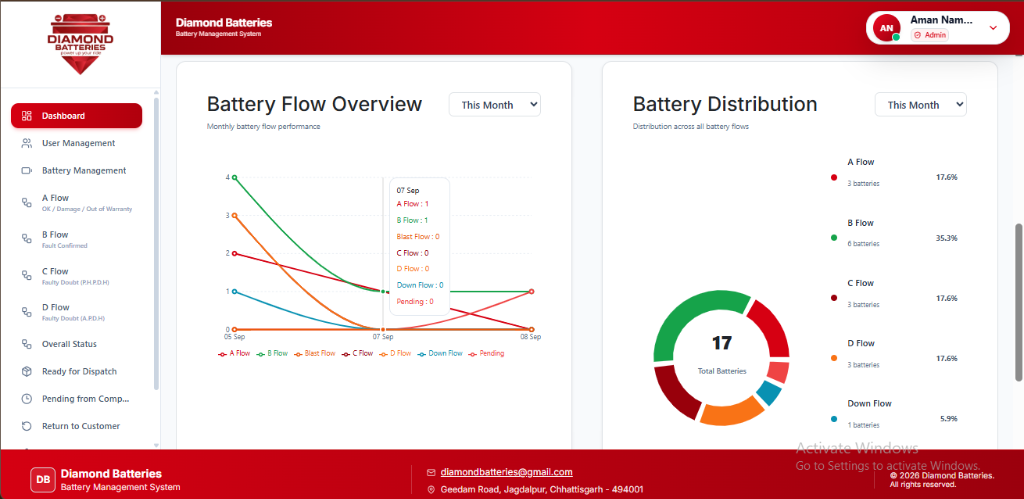Open Return to Customer page
The height and width of the screenshot is (499, 1024).
tap(76, 426)
